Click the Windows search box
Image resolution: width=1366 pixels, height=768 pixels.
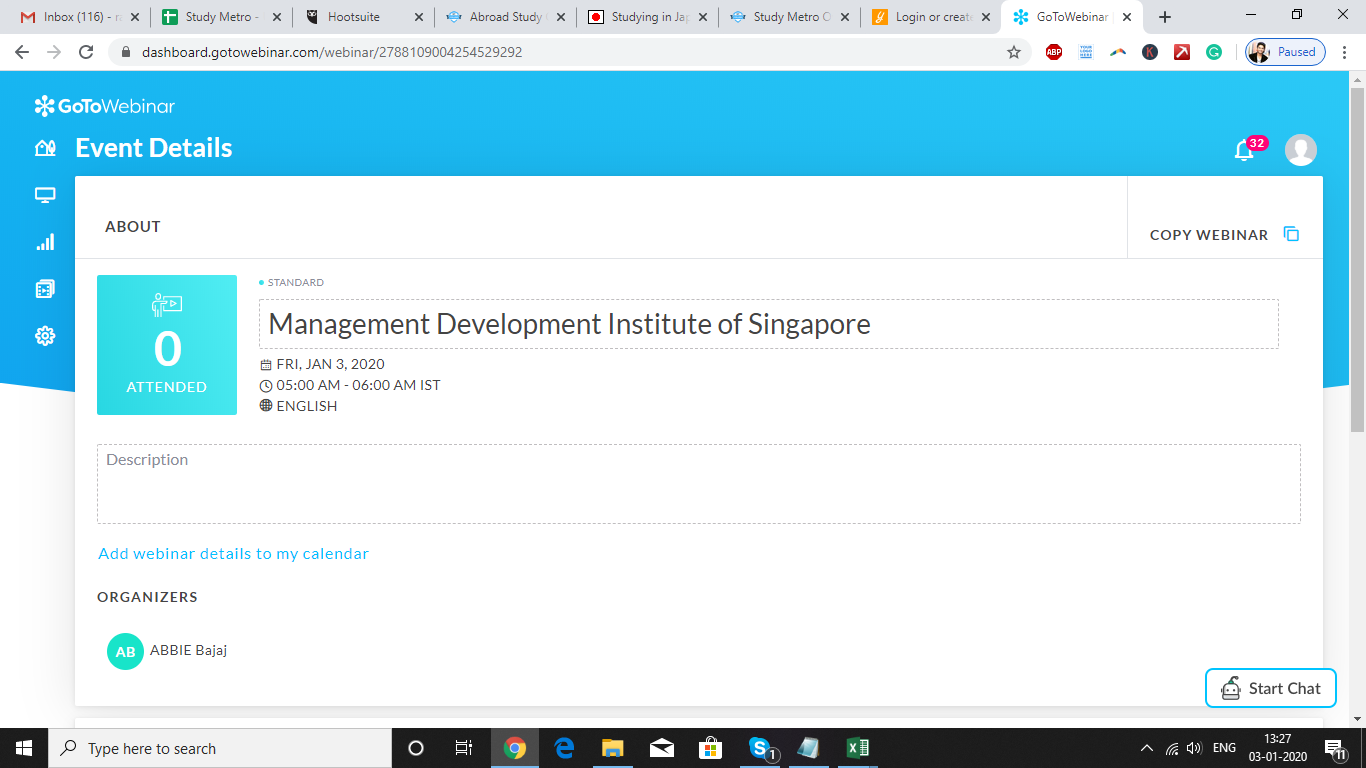[220, 748]
